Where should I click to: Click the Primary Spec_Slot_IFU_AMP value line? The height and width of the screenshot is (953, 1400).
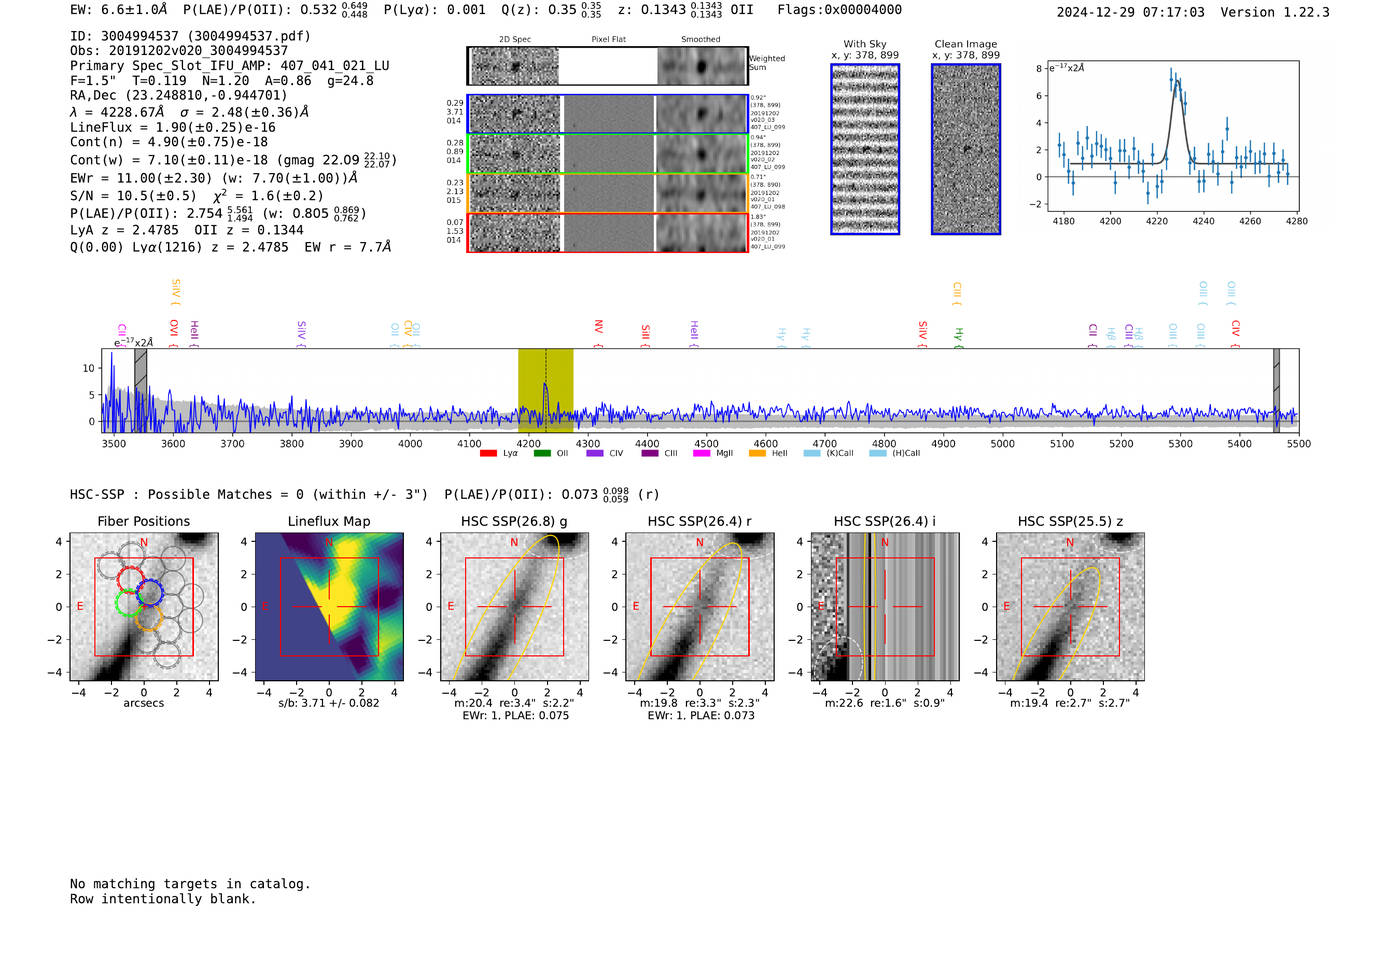point(230,66)
